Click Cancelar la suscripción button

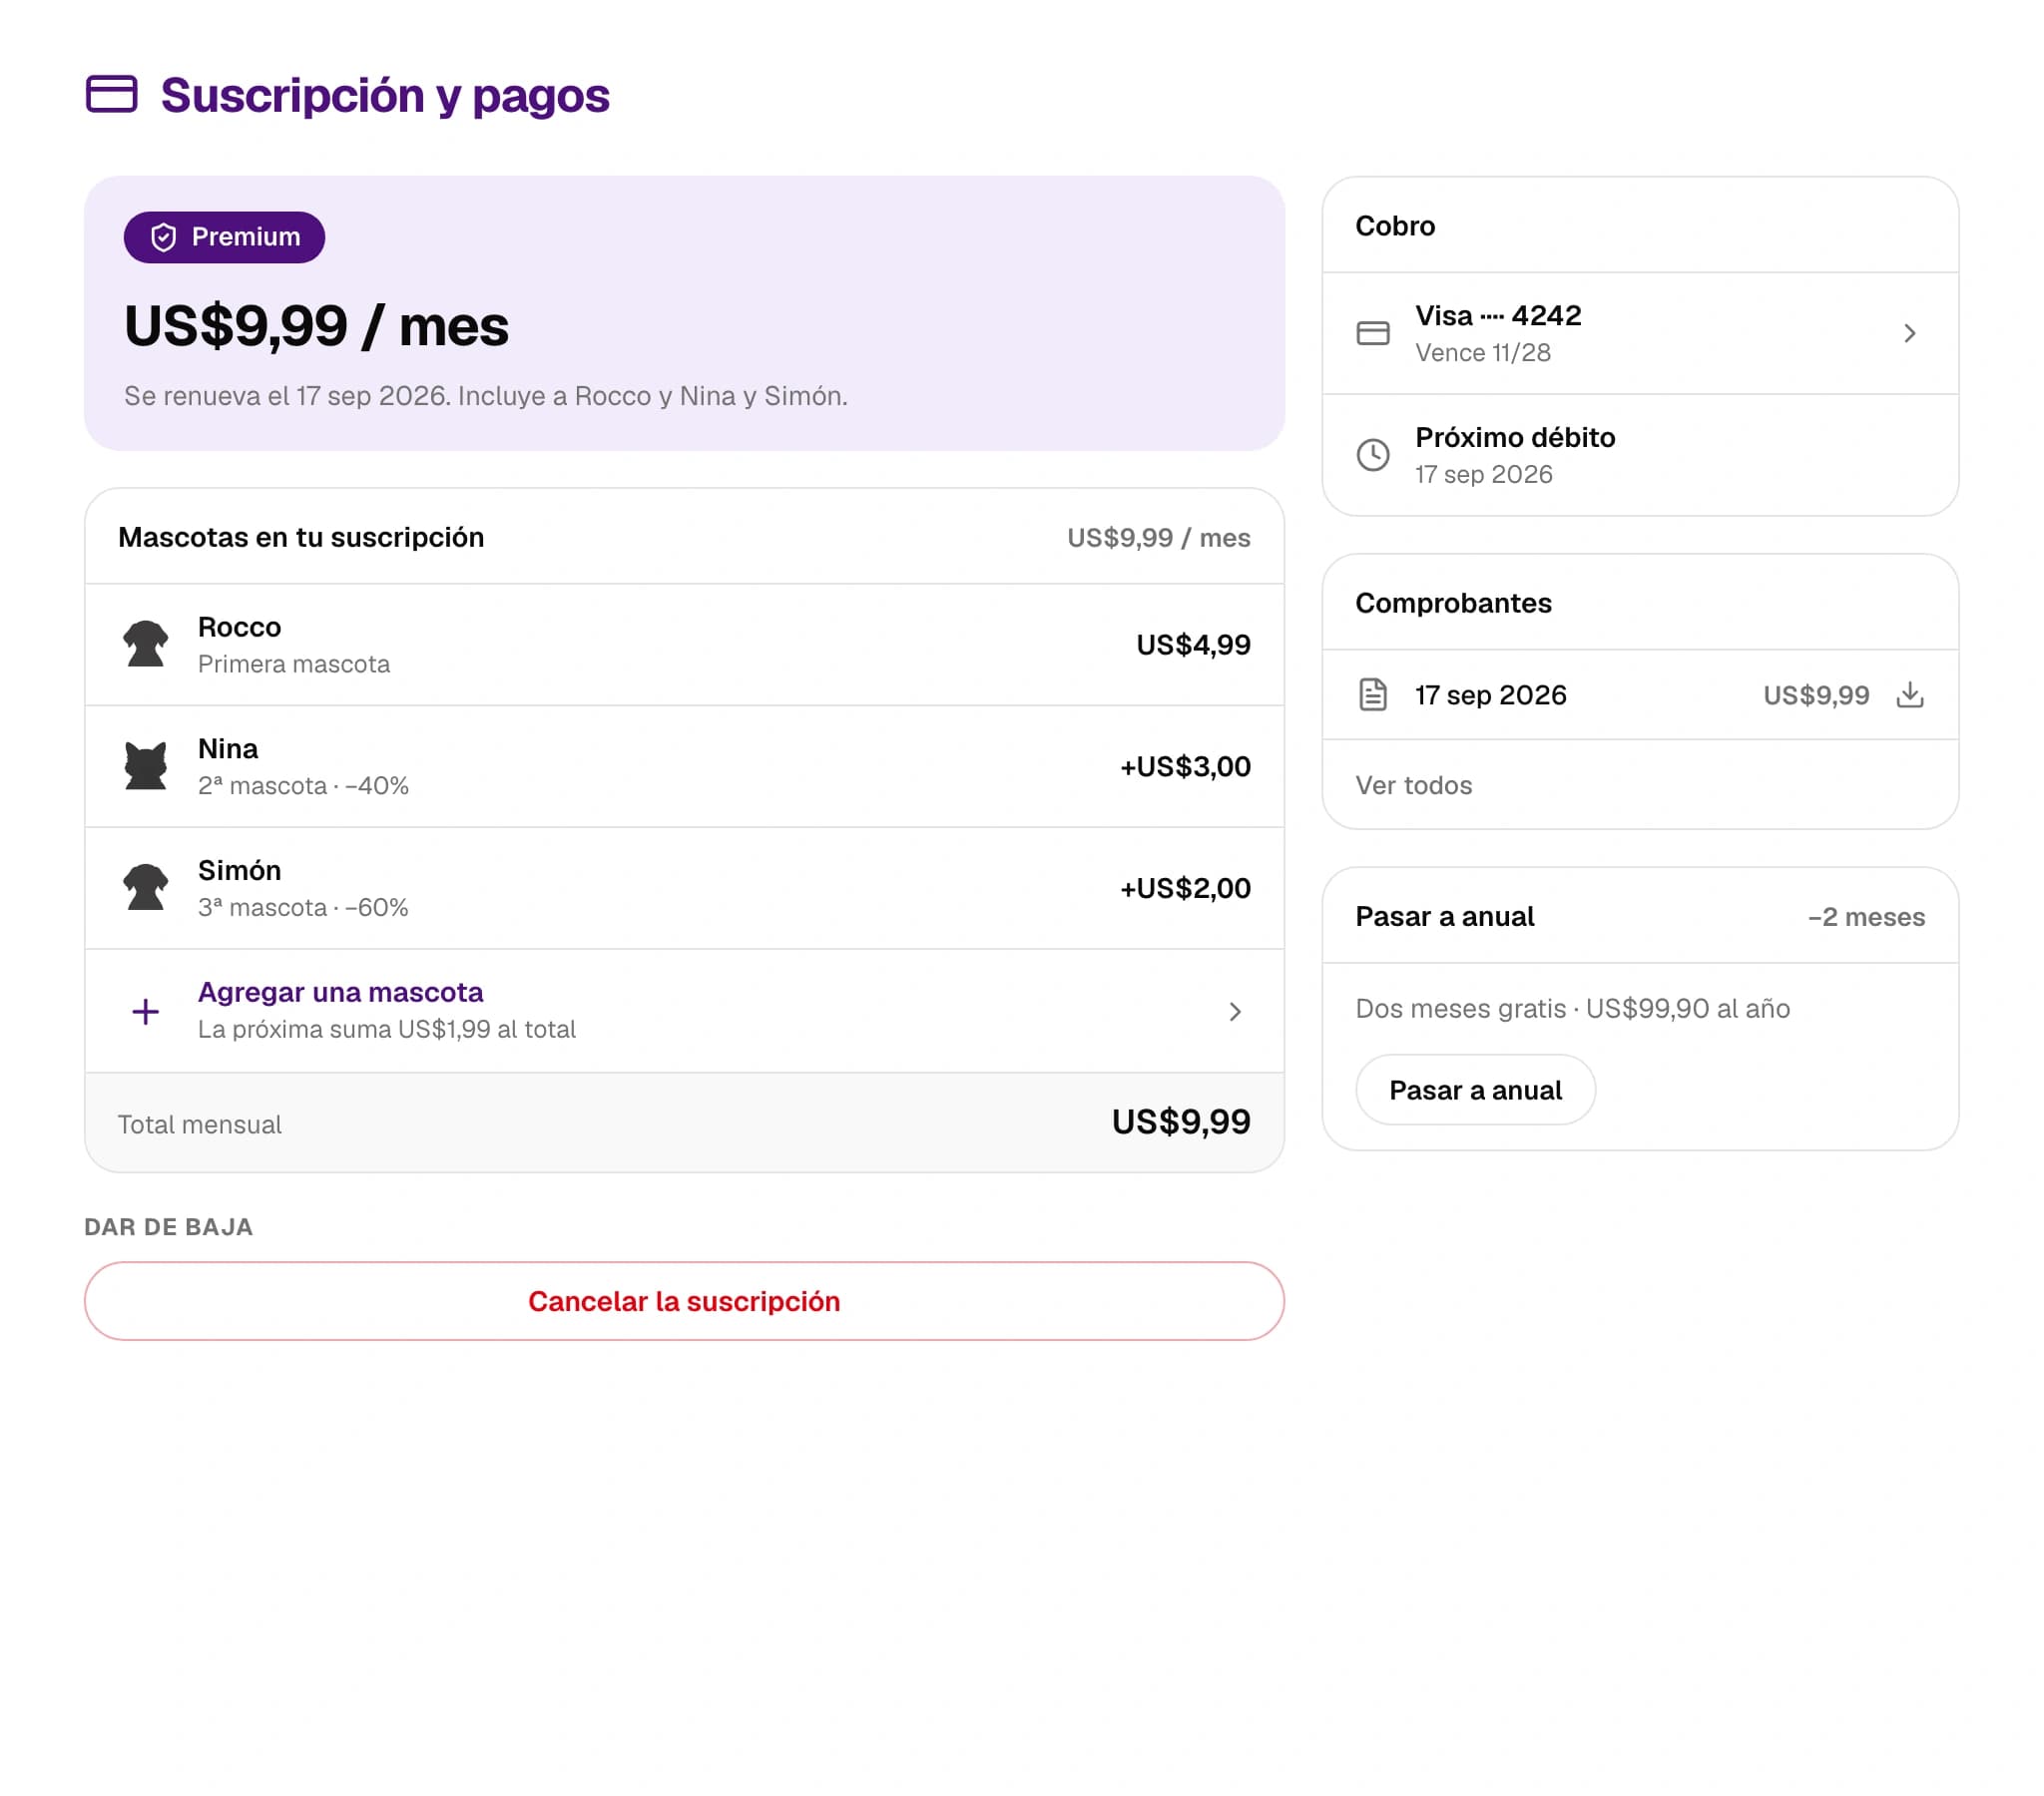tap(684, 1301)
